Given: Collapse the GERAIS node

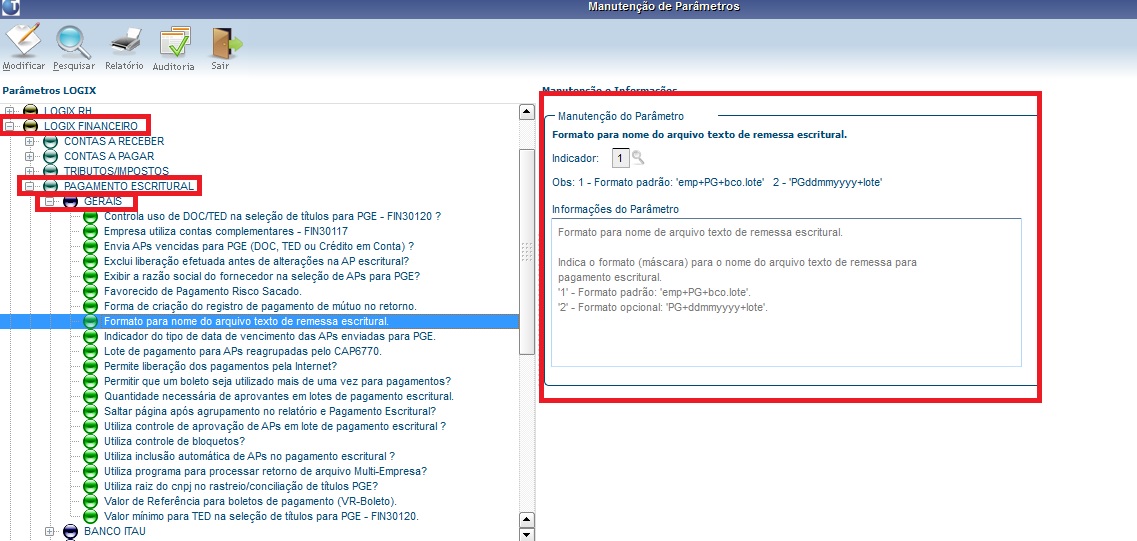Looking at the screenshot, I should pyautogui.click(x=49, y=201).
